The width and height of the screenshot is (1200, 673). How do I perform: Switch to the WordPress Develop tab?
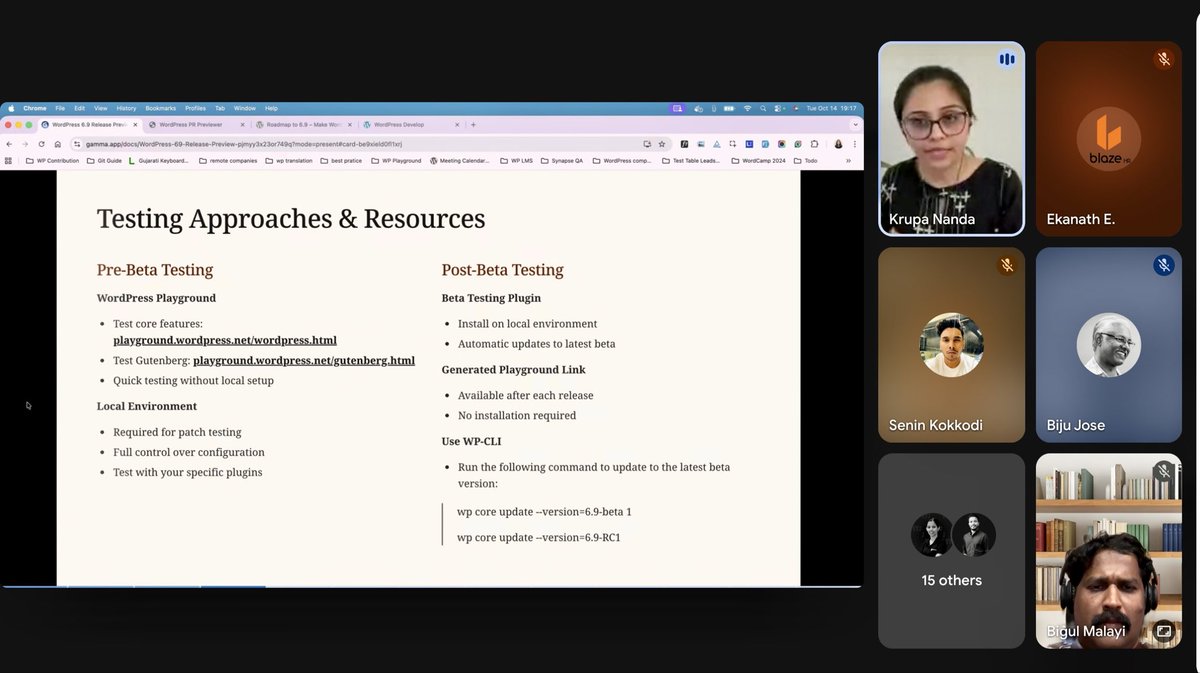[x=410, y=125]
